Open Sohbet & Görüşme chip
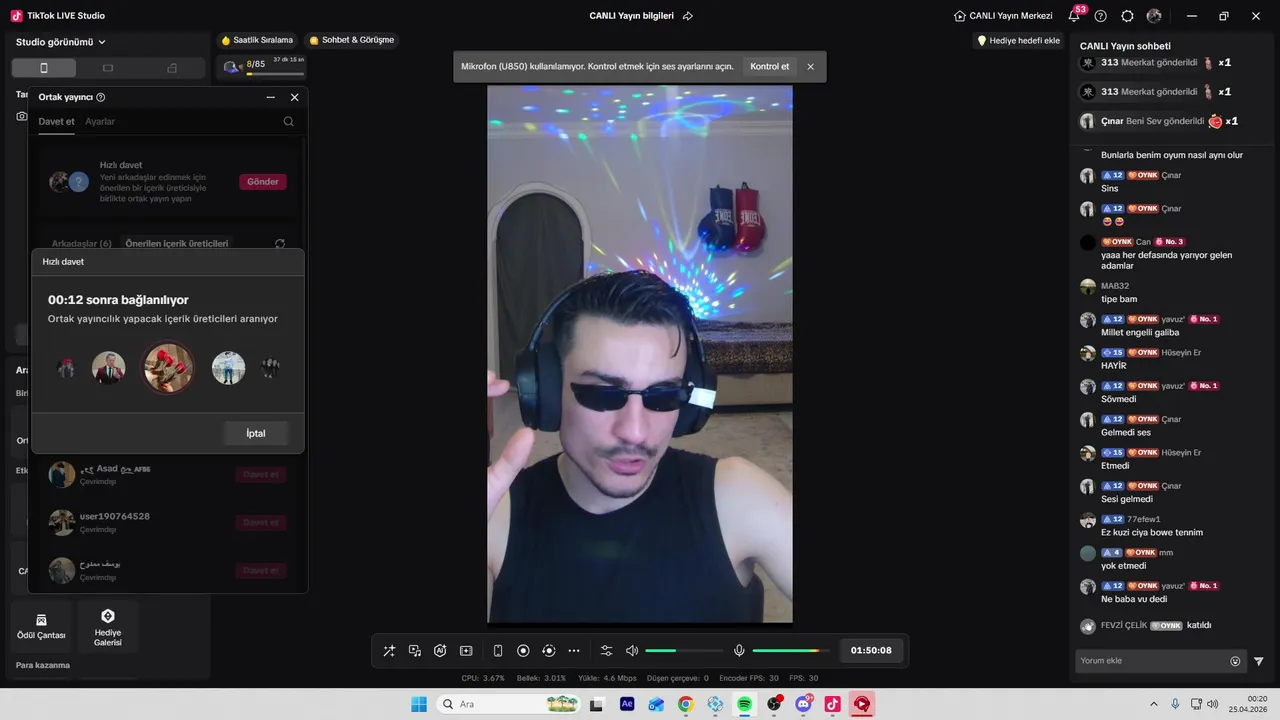The width and height of the screenshot is (1280, 720). coord(352,40)
